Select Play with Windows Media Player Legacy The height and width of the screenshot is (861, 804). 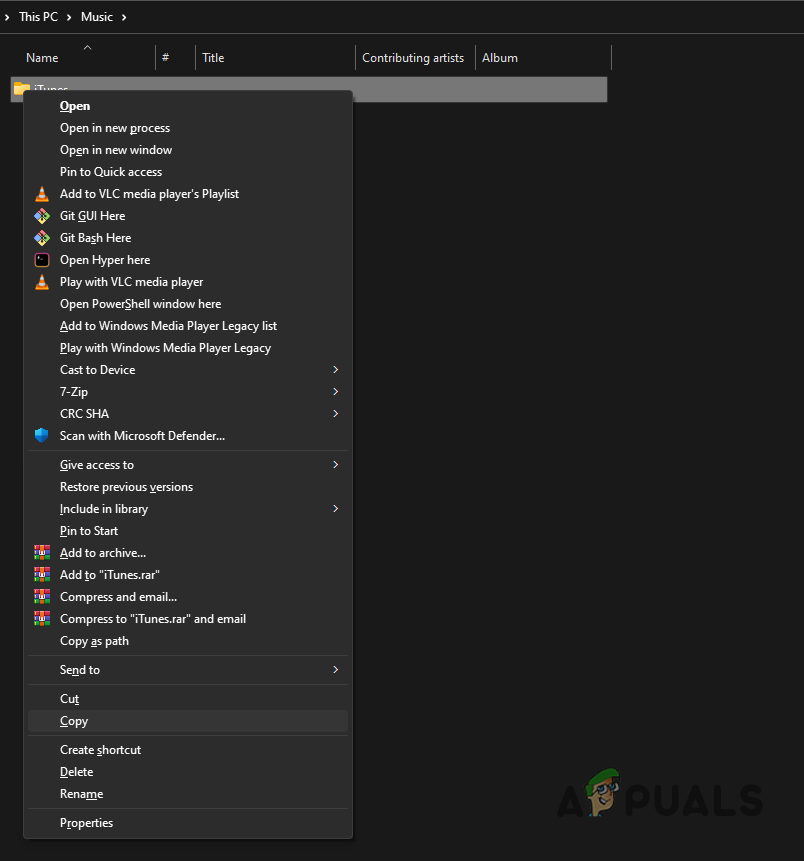tap(188, 348)
